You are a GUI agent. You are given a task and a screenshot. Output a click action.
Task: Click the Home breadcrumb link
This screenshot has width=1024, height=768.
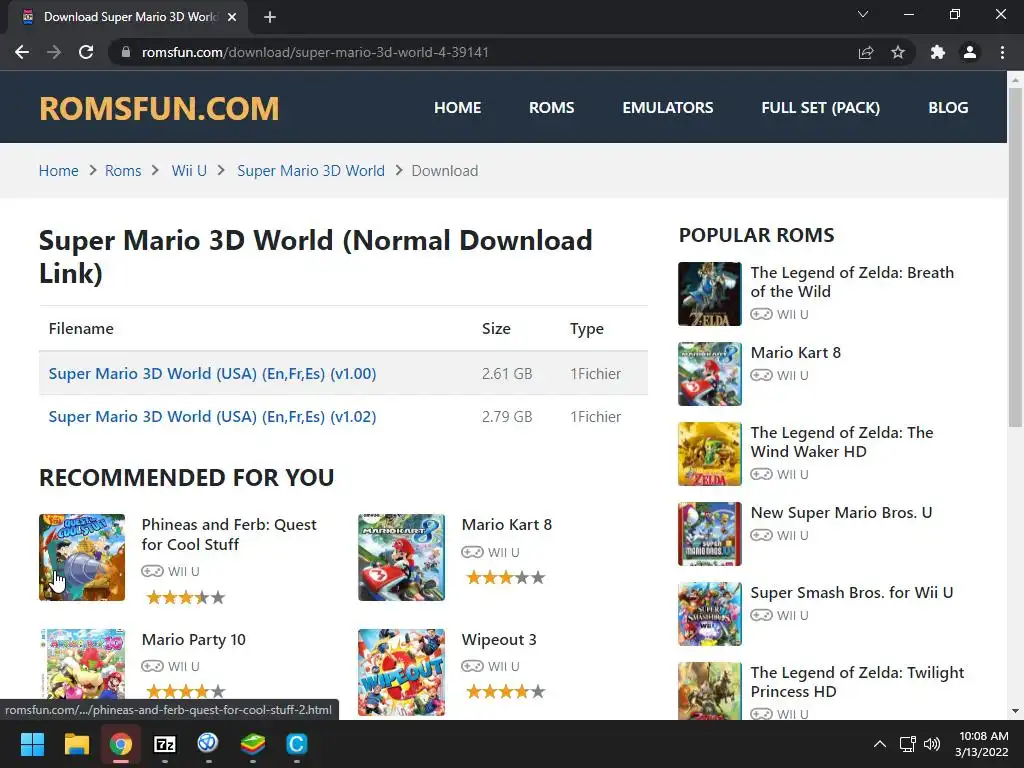tap(59, 170)
